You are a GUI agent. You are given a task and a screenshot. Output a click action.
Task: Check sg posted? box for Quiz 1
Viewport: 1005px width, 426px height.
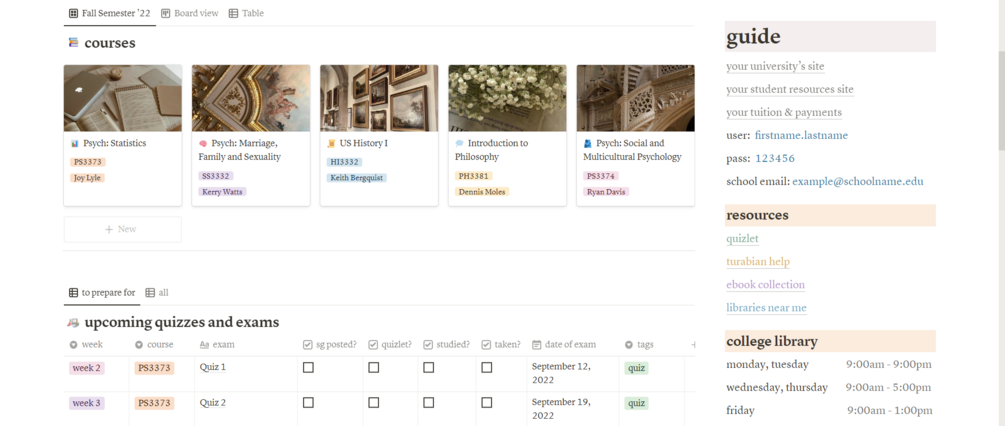tap(308, 368)
